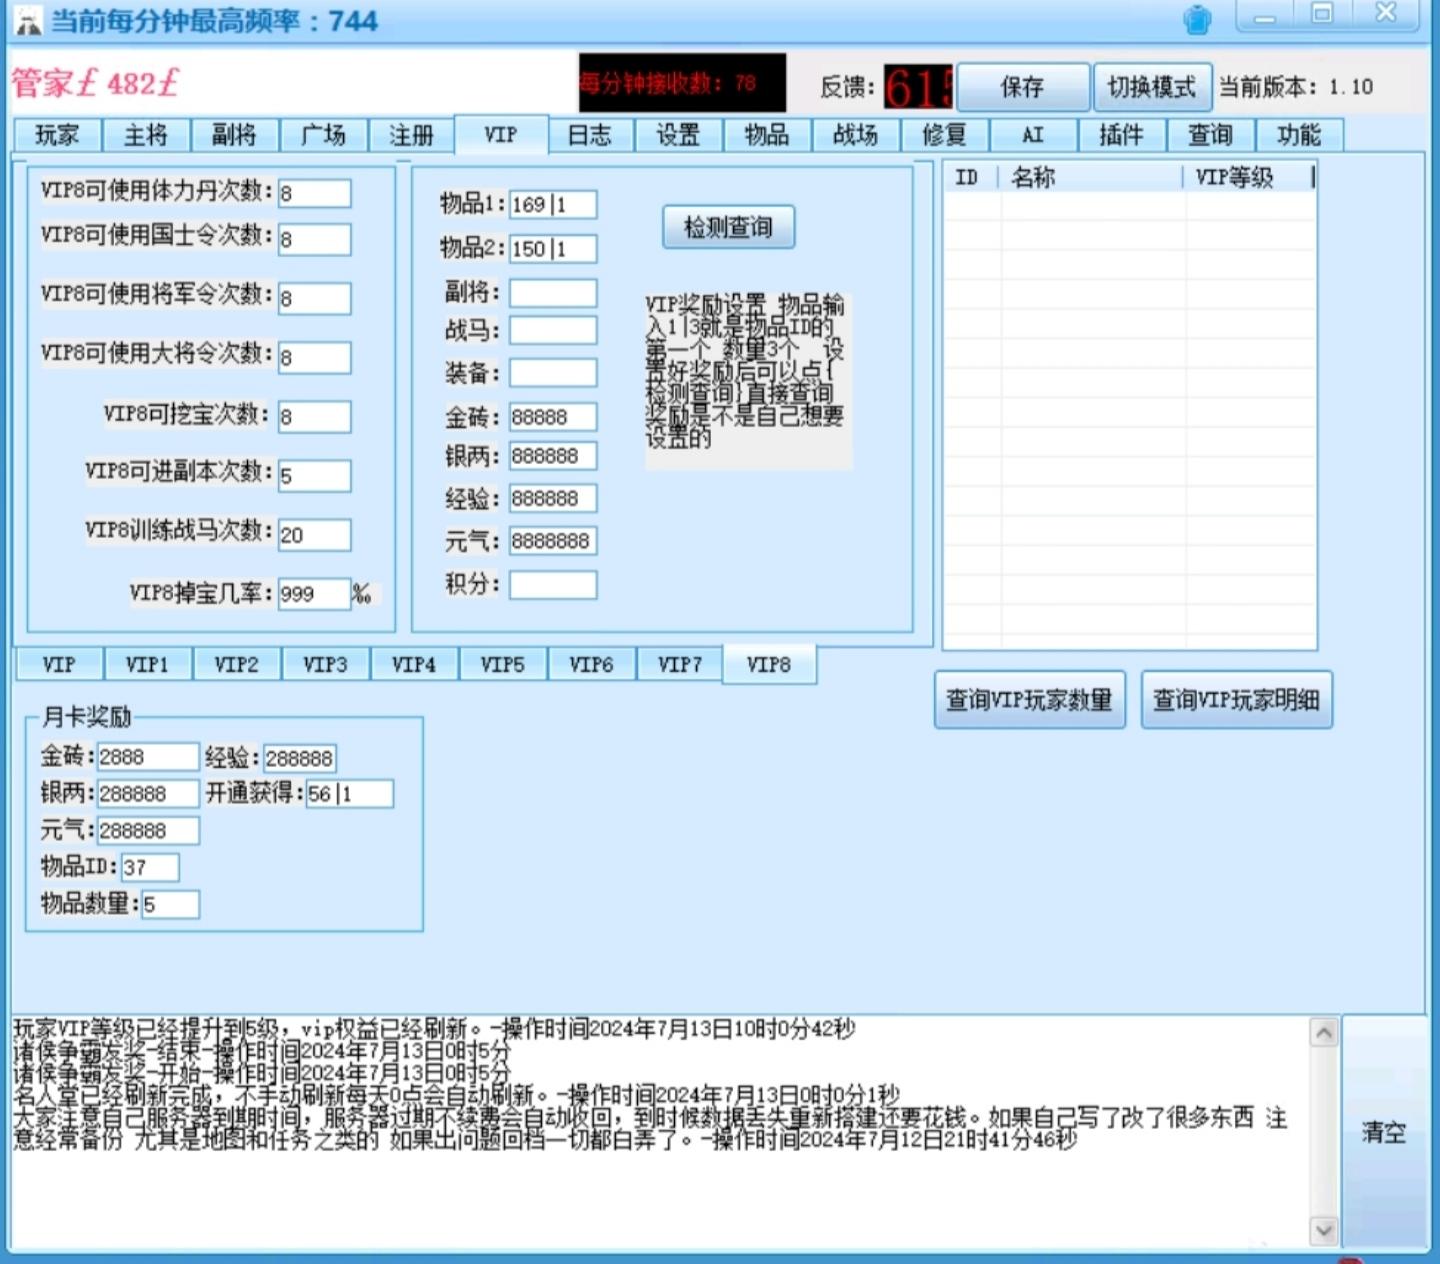Select the bottom-row base VIP tab
The width and height of the screenshot is (1440, 1264).
click(x=59, y=664)
